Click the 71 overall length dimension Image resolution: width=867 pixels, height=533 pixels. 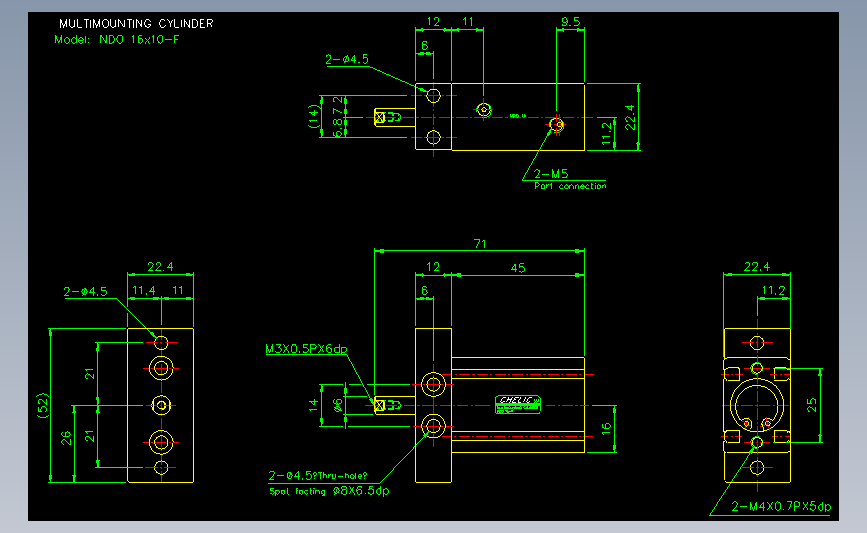tap(480, 244)
